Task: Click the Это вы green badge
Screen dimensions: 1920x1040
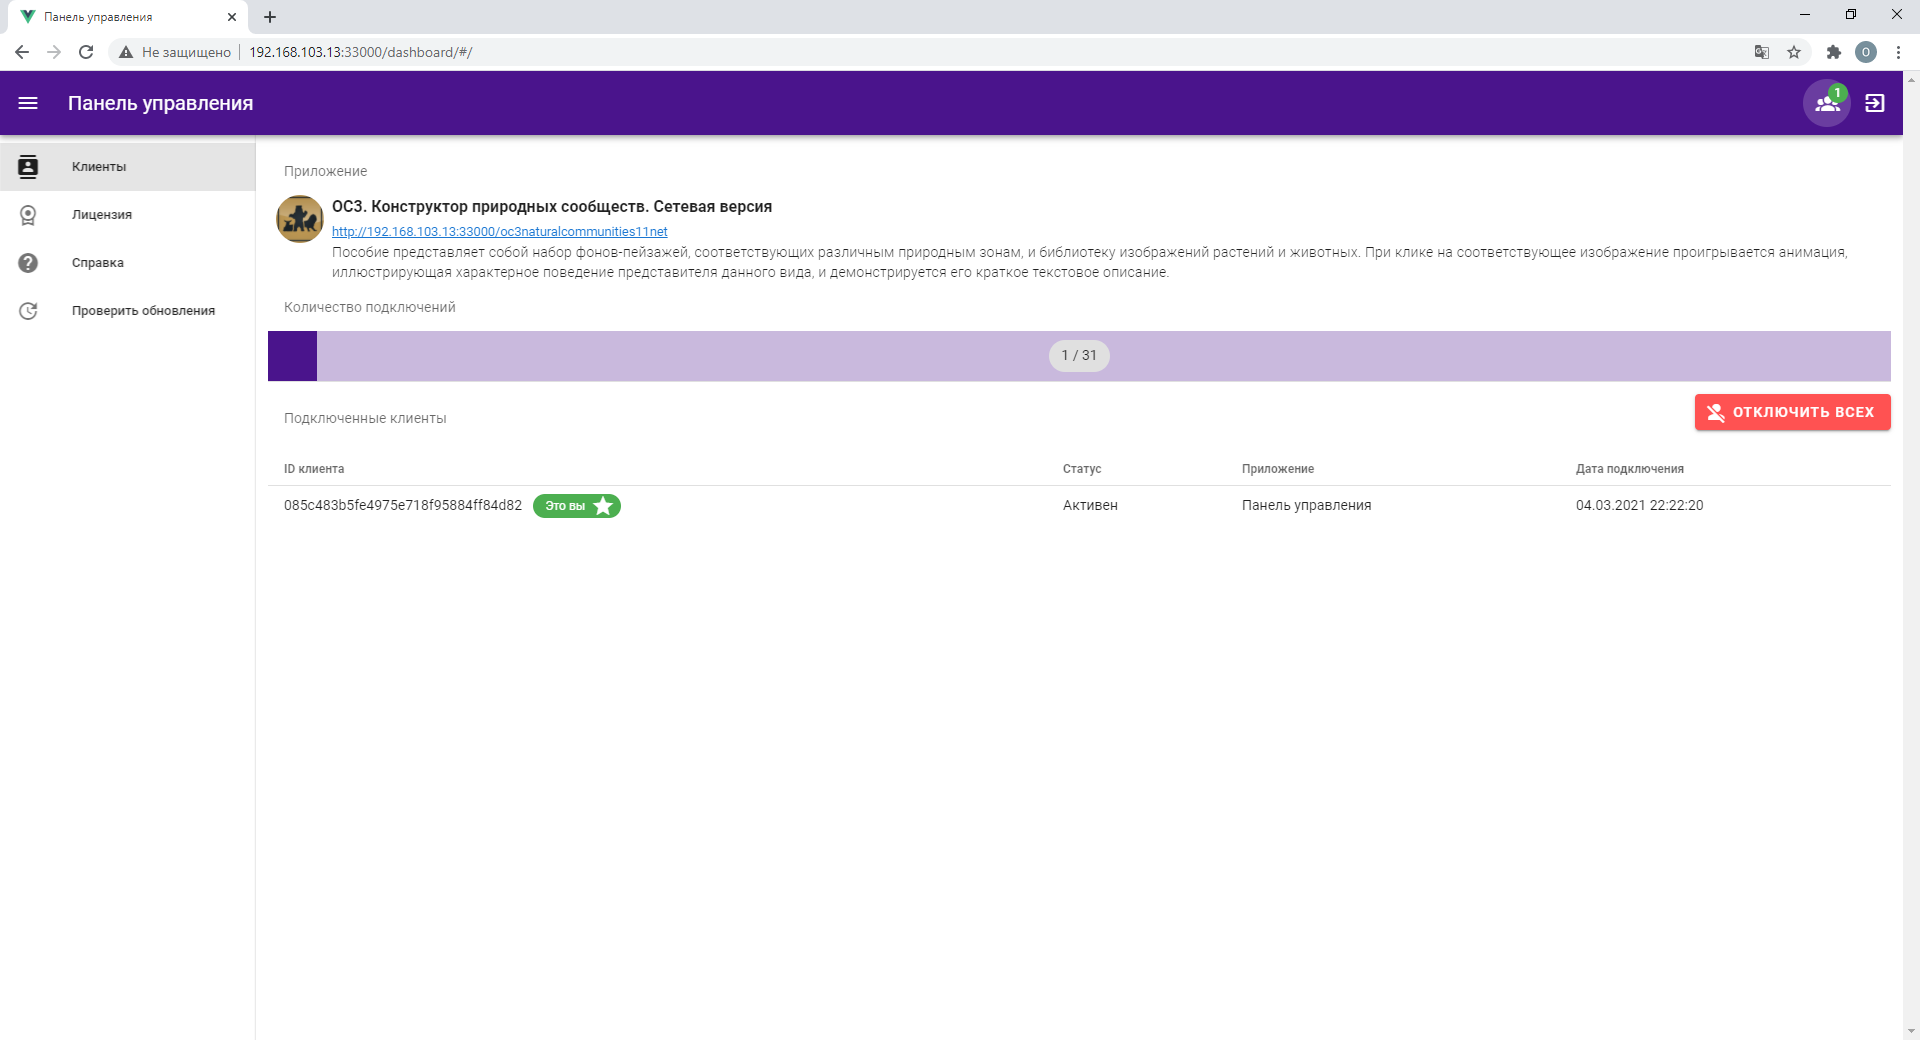Action: 576,506
